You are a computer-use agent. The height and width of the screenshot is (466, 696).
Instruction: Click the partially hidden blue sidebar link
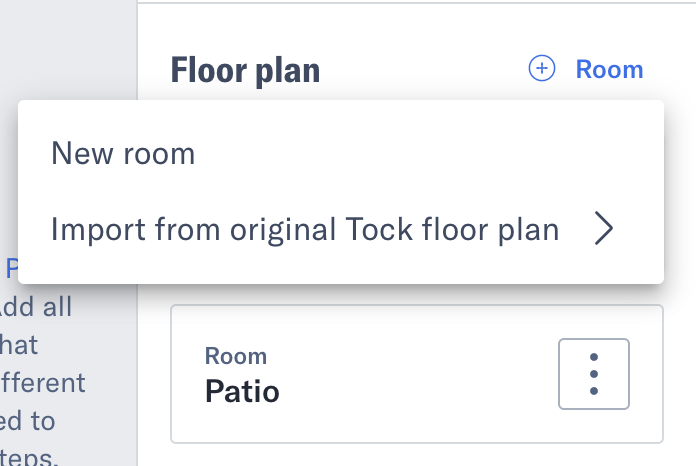[11, 269]
